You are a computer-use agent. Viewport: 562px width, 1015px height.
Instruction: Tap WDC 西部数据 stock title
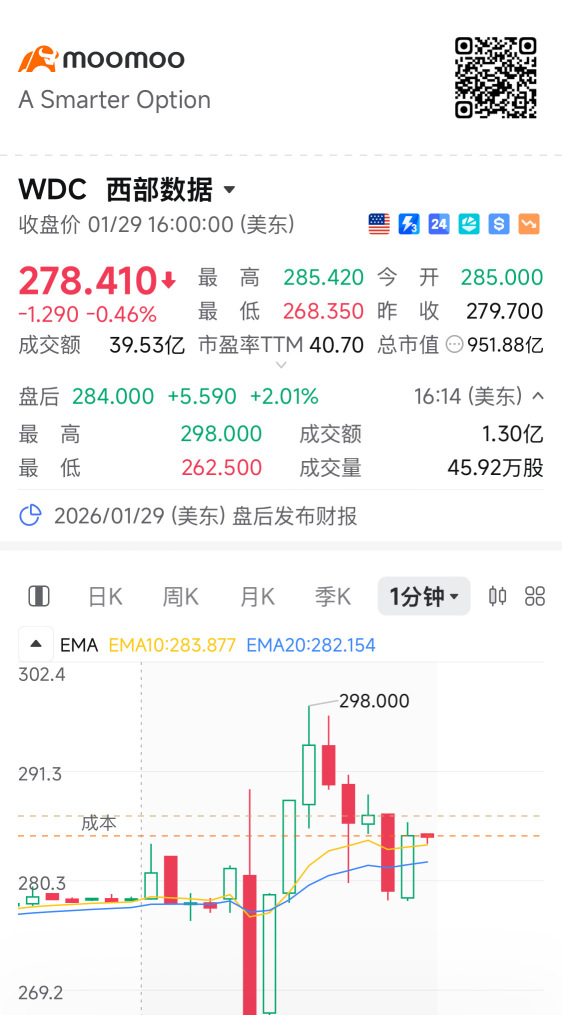[115, 190]
